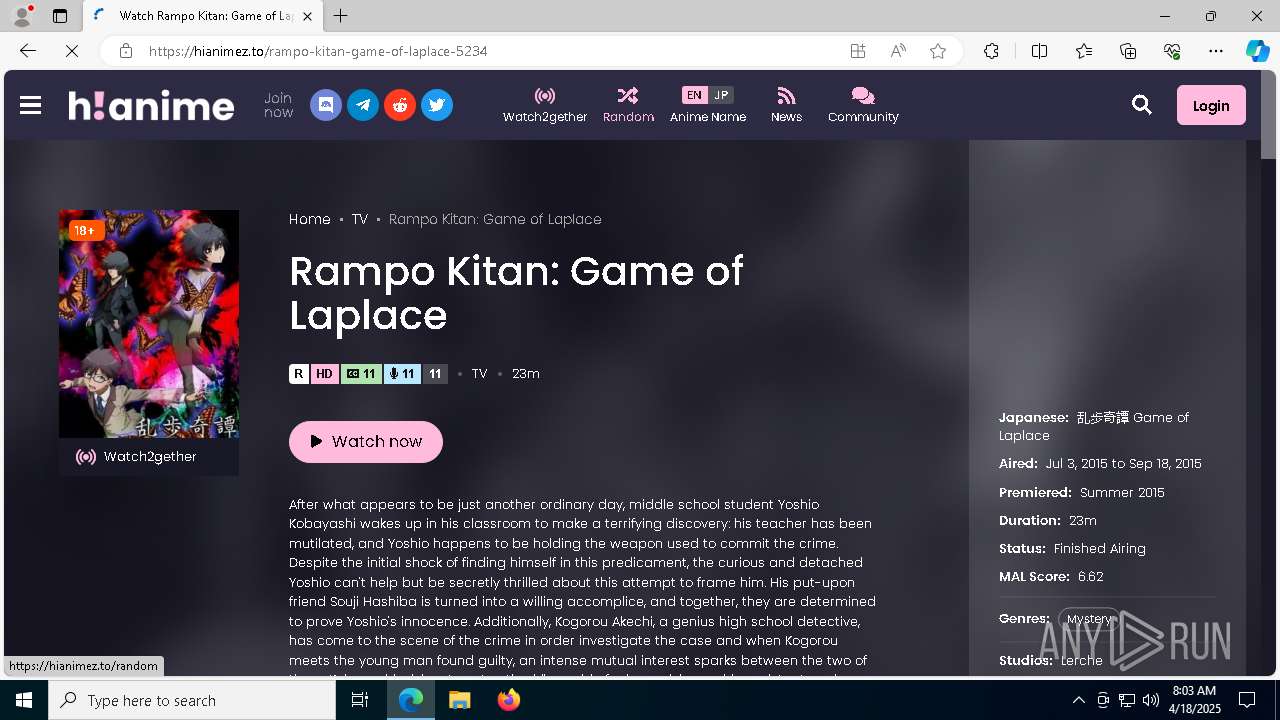This screenshot has width=1280, height=720.
Task: Open browser Collections
Action: coord(1128,51)
